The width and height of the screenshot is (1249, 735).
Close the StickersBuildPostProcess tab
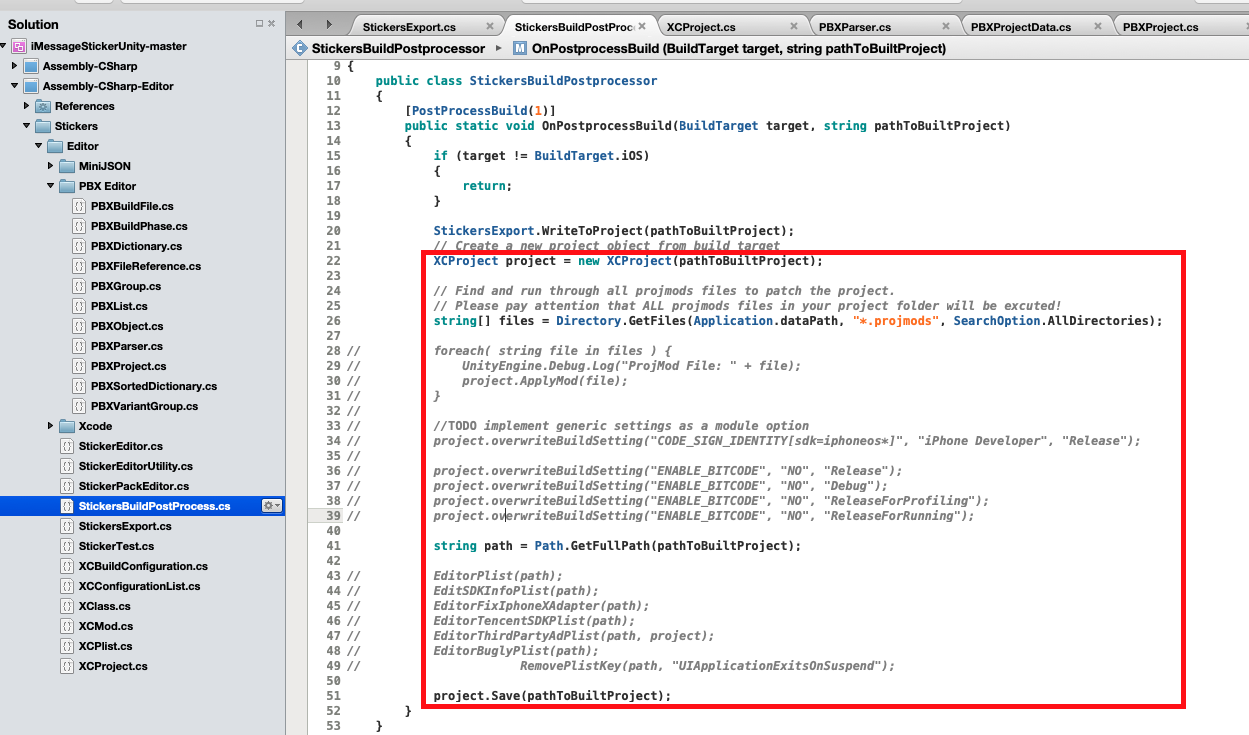(643, 27)
